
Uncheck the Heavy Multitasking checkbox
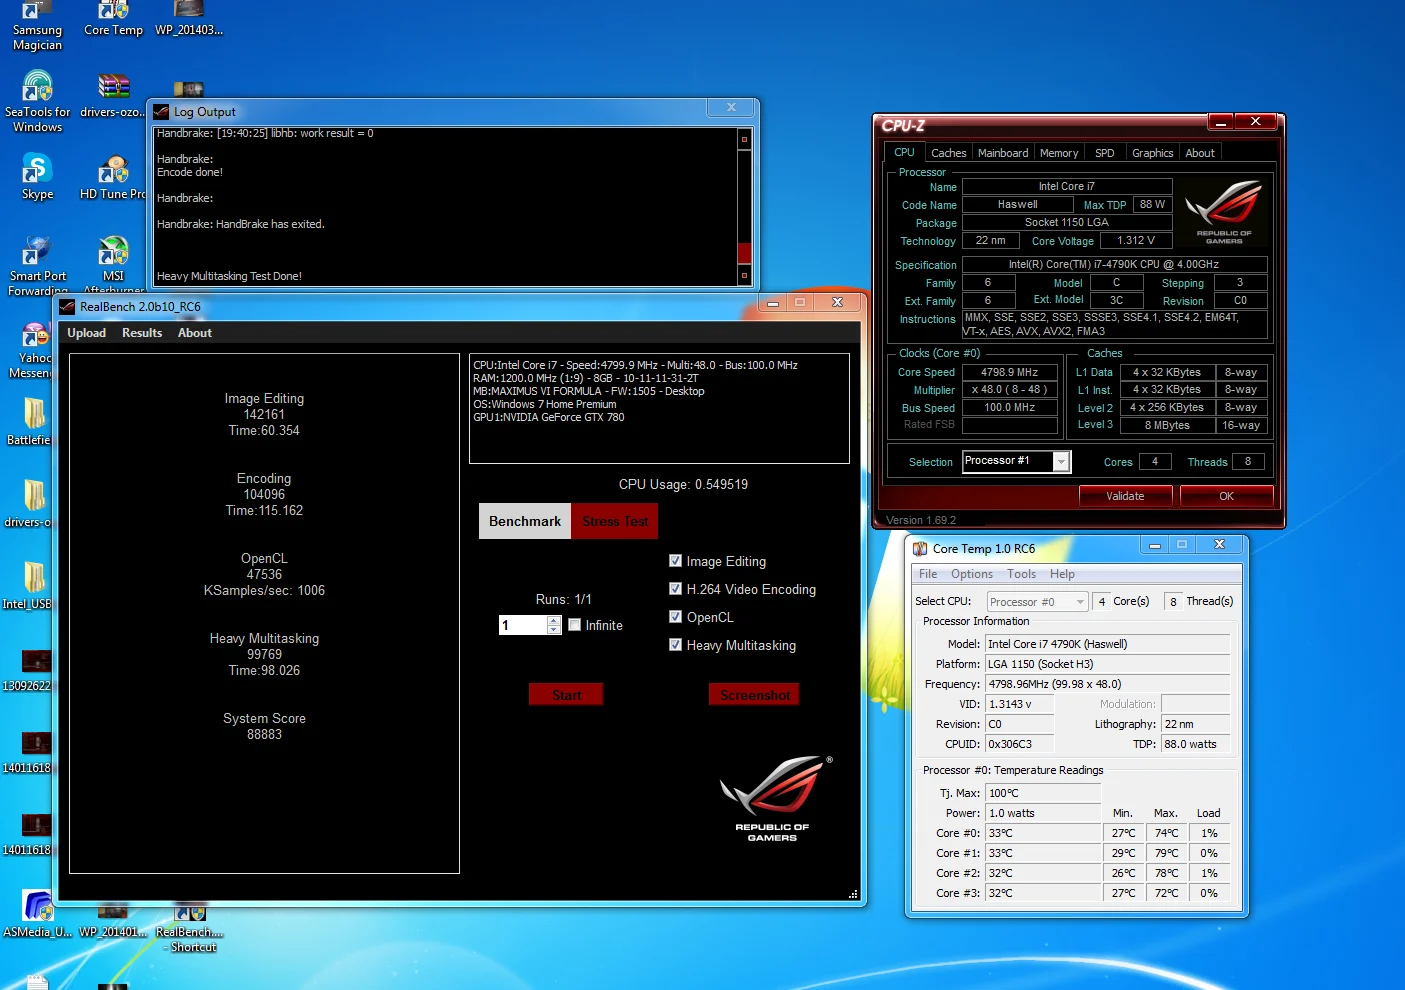tap(676, 645)
